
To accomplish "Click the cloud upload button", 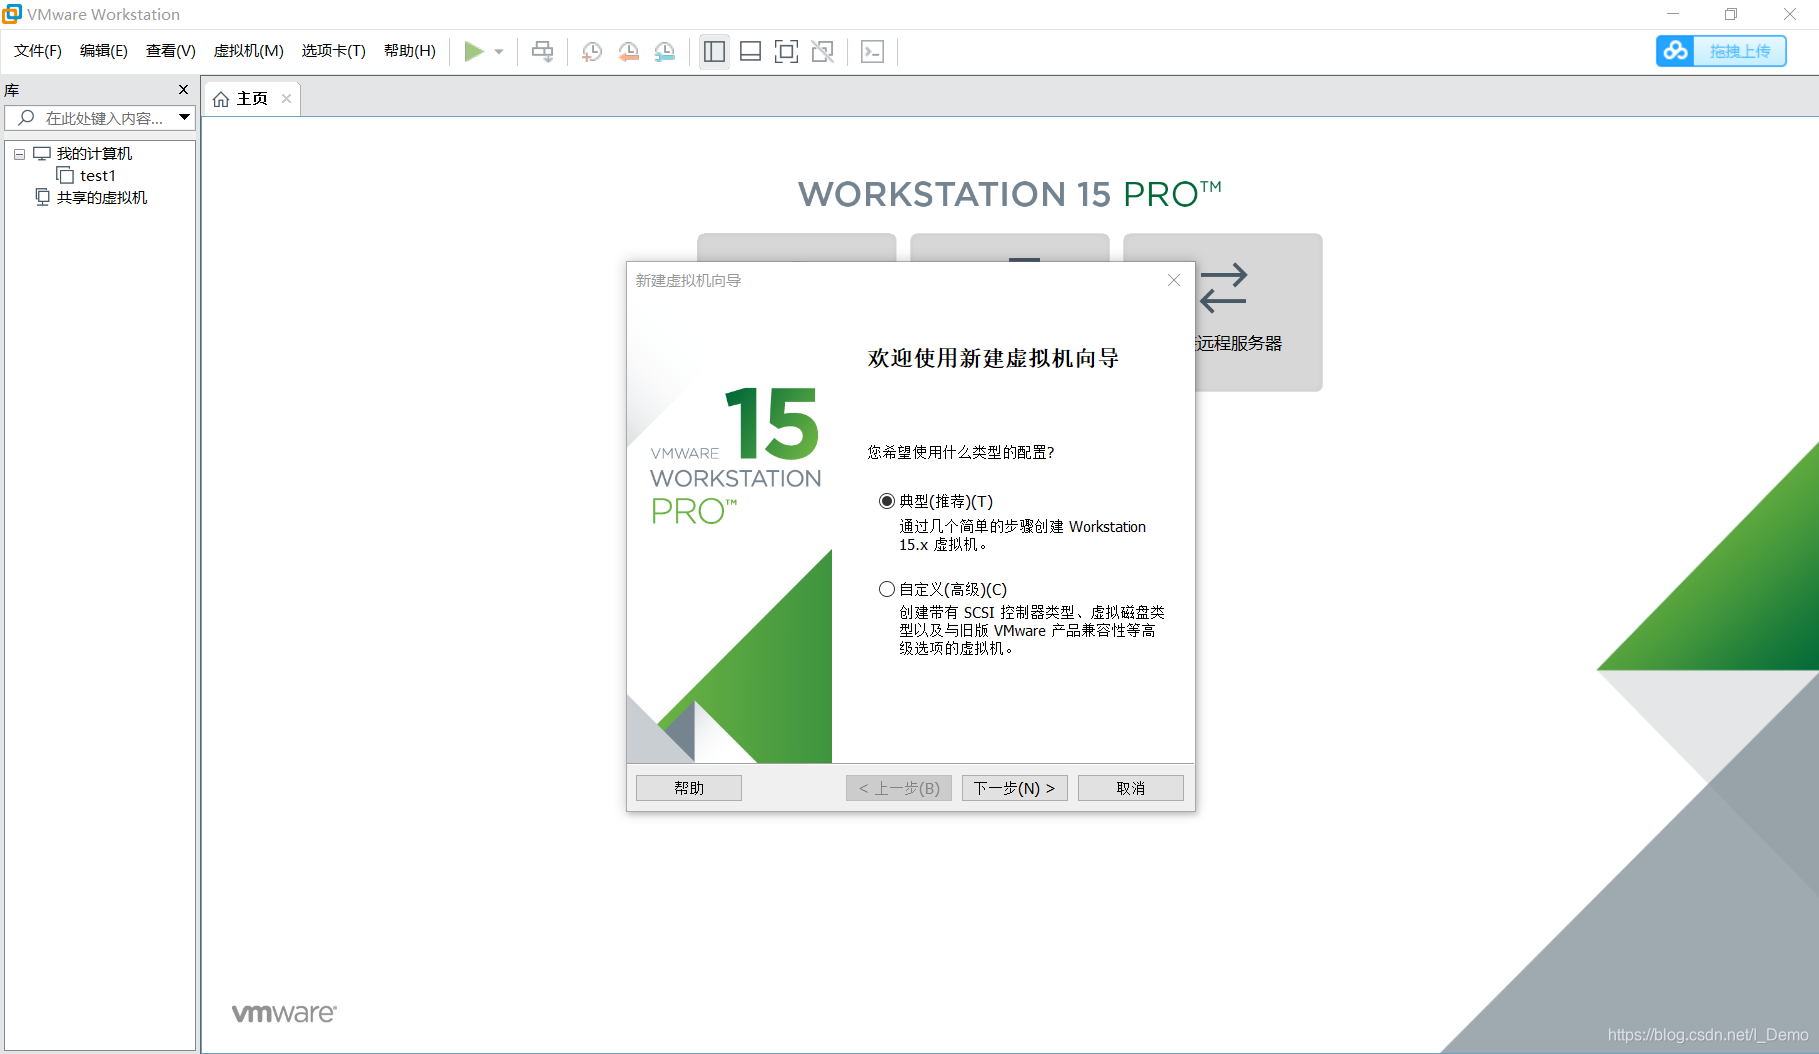I will click(x=1721, y=51).
